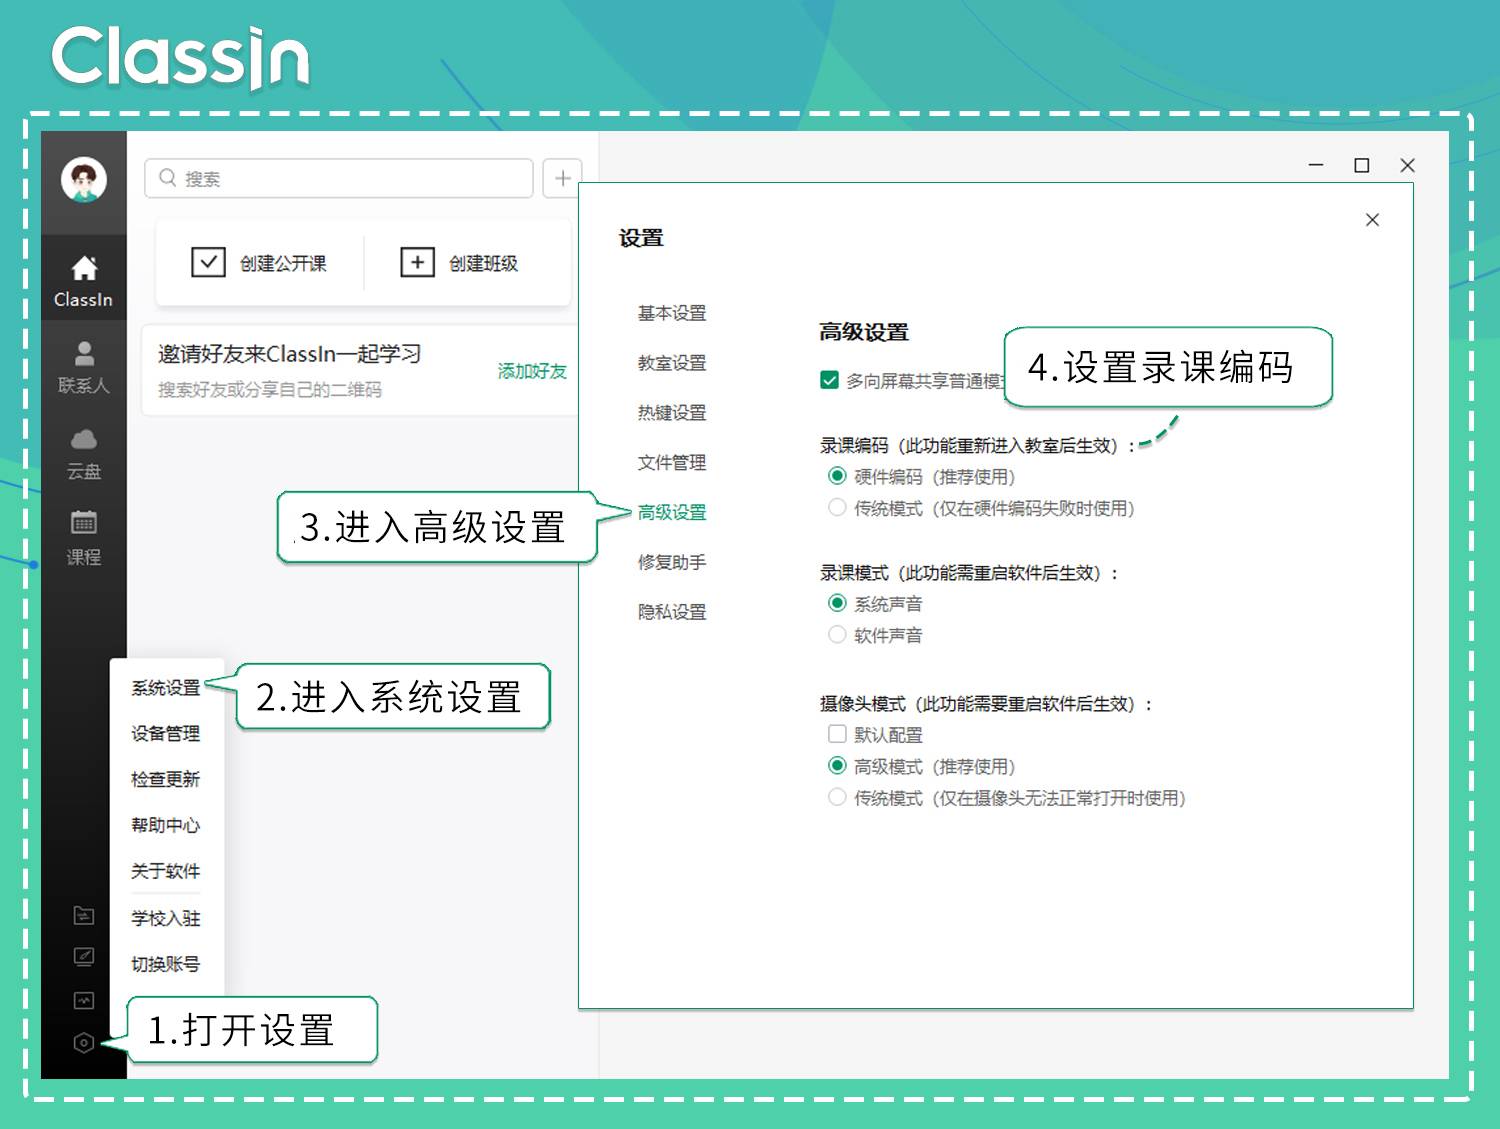Minimize the ClassIn main window
The image size is (1500, 1129).
pyautogui.click(x=1316, y=165)
